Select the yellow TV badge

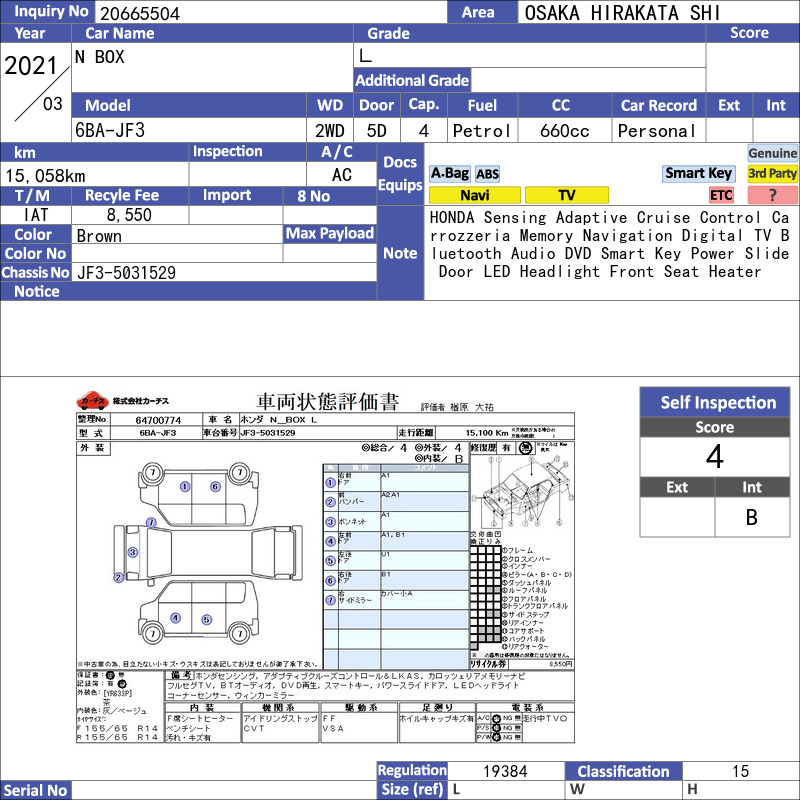point(566,195)
